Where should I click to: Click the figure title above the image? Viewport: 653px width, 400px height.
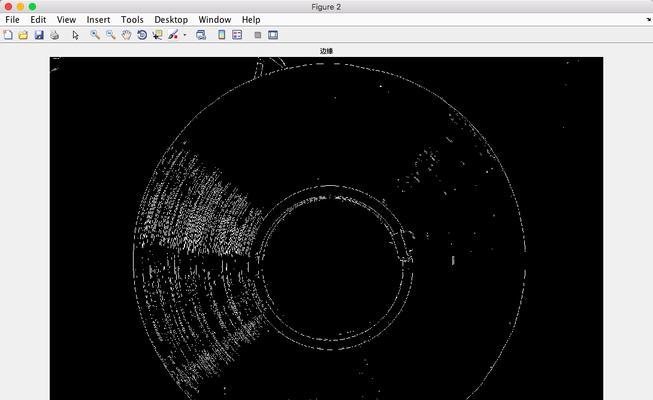point(326,51)
